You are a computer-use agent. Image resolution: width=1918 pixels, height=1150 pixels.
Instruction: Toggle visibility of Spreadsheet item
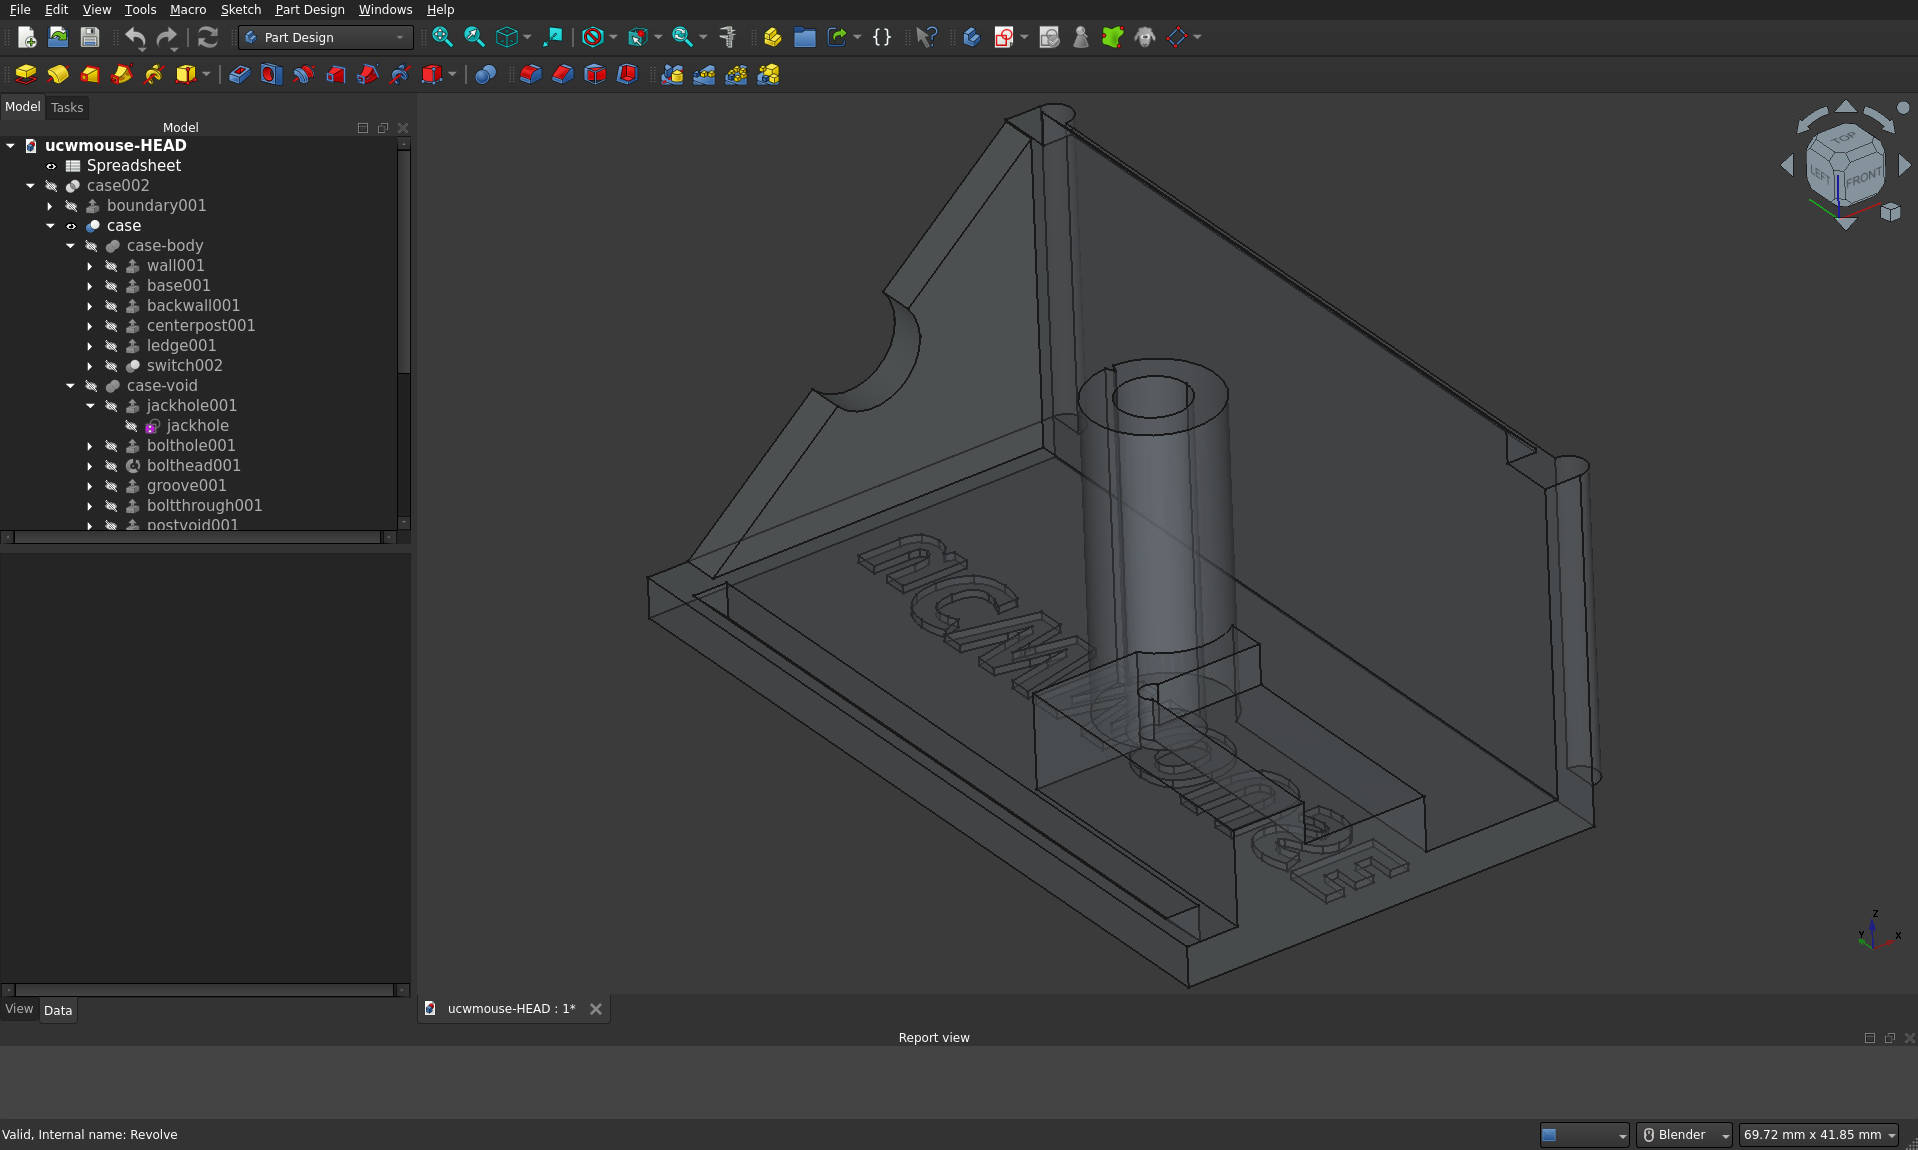click(x=51, y=166)
